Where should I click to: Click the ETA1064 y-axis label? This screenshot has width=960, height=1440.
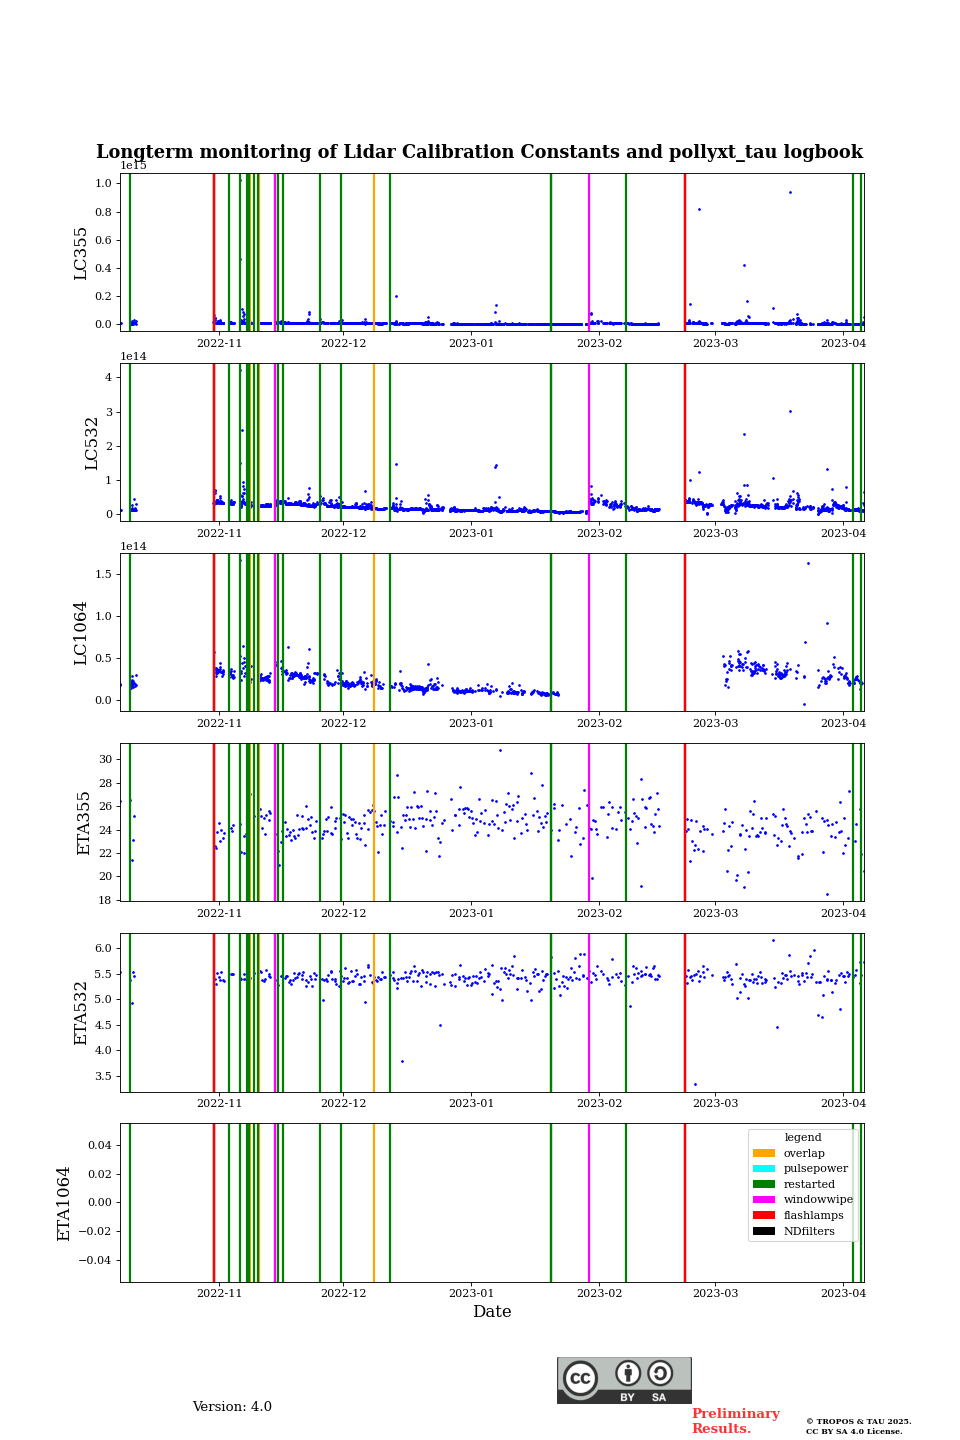[64, 1203]
